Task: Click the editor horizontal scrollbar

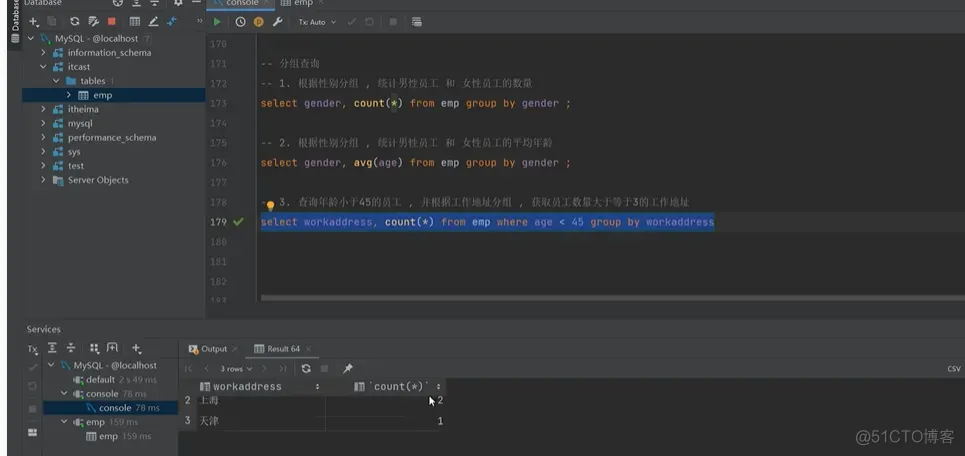Action: [613, 298]
